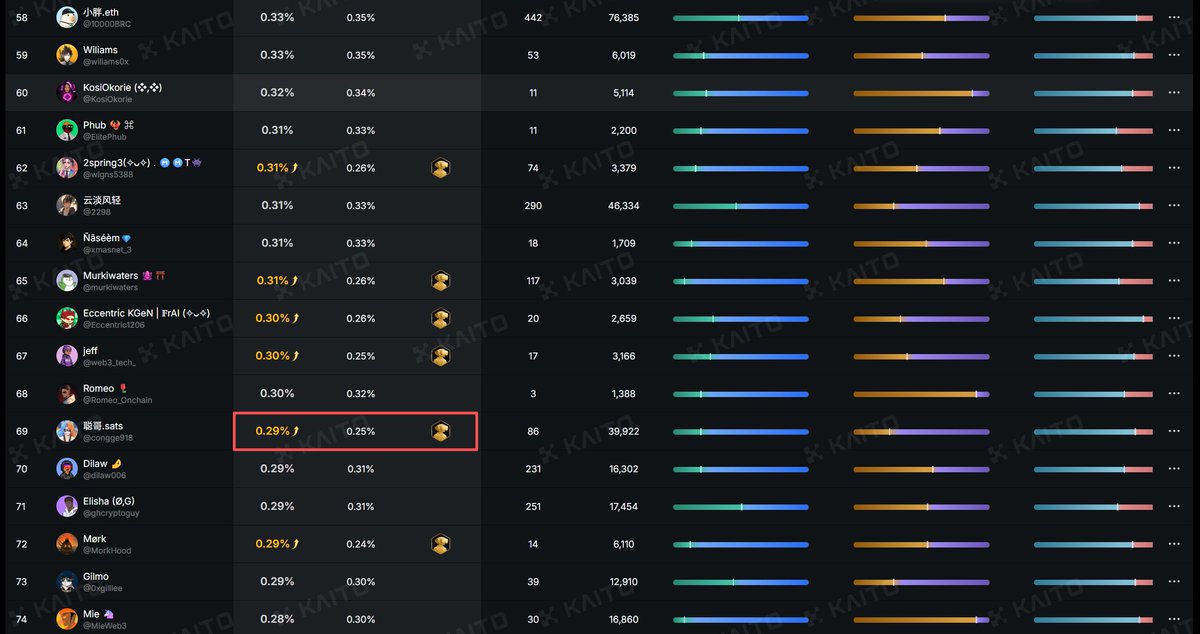The width and height of the screenshot is (1200, 634).
Task: Click handle @web3_tech_
Action: point(109,363)
